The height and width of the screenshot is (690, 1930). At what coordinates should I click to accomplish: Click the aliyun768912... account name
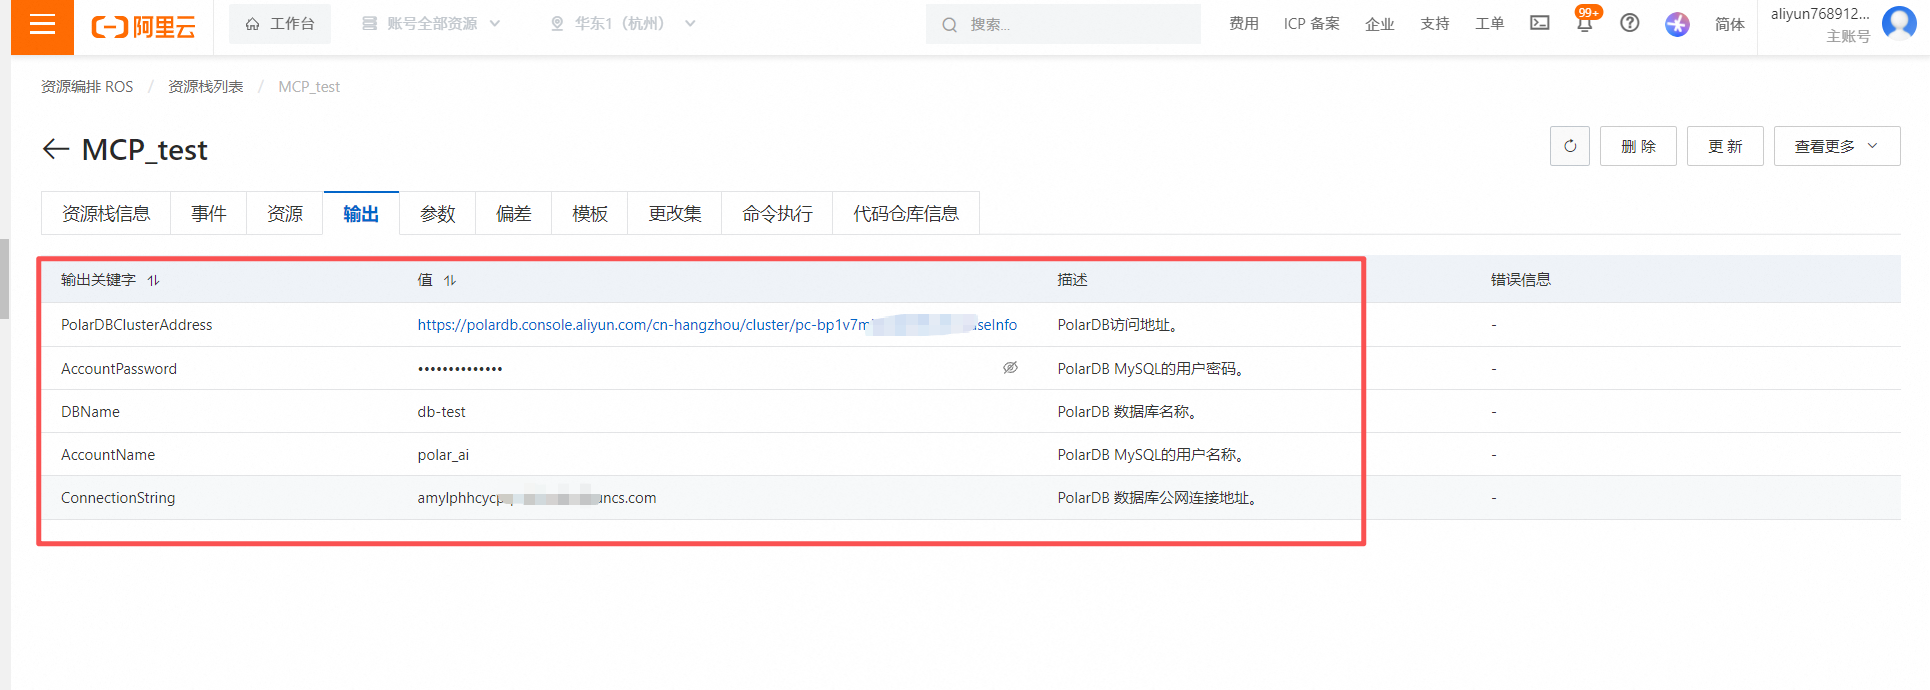coord(1820,14)
